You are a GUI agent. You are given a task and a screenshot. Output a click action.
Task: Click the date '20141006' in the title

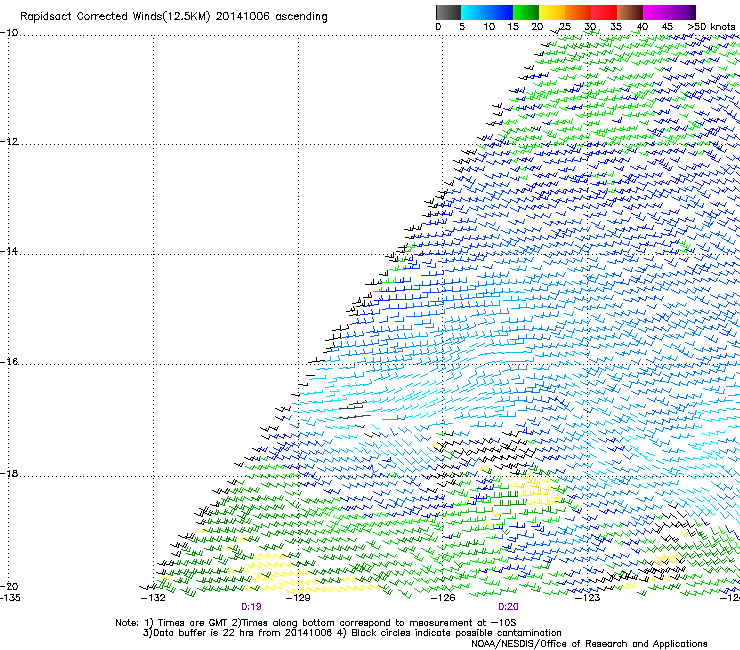pyautogui.click(x=242, y=17)
